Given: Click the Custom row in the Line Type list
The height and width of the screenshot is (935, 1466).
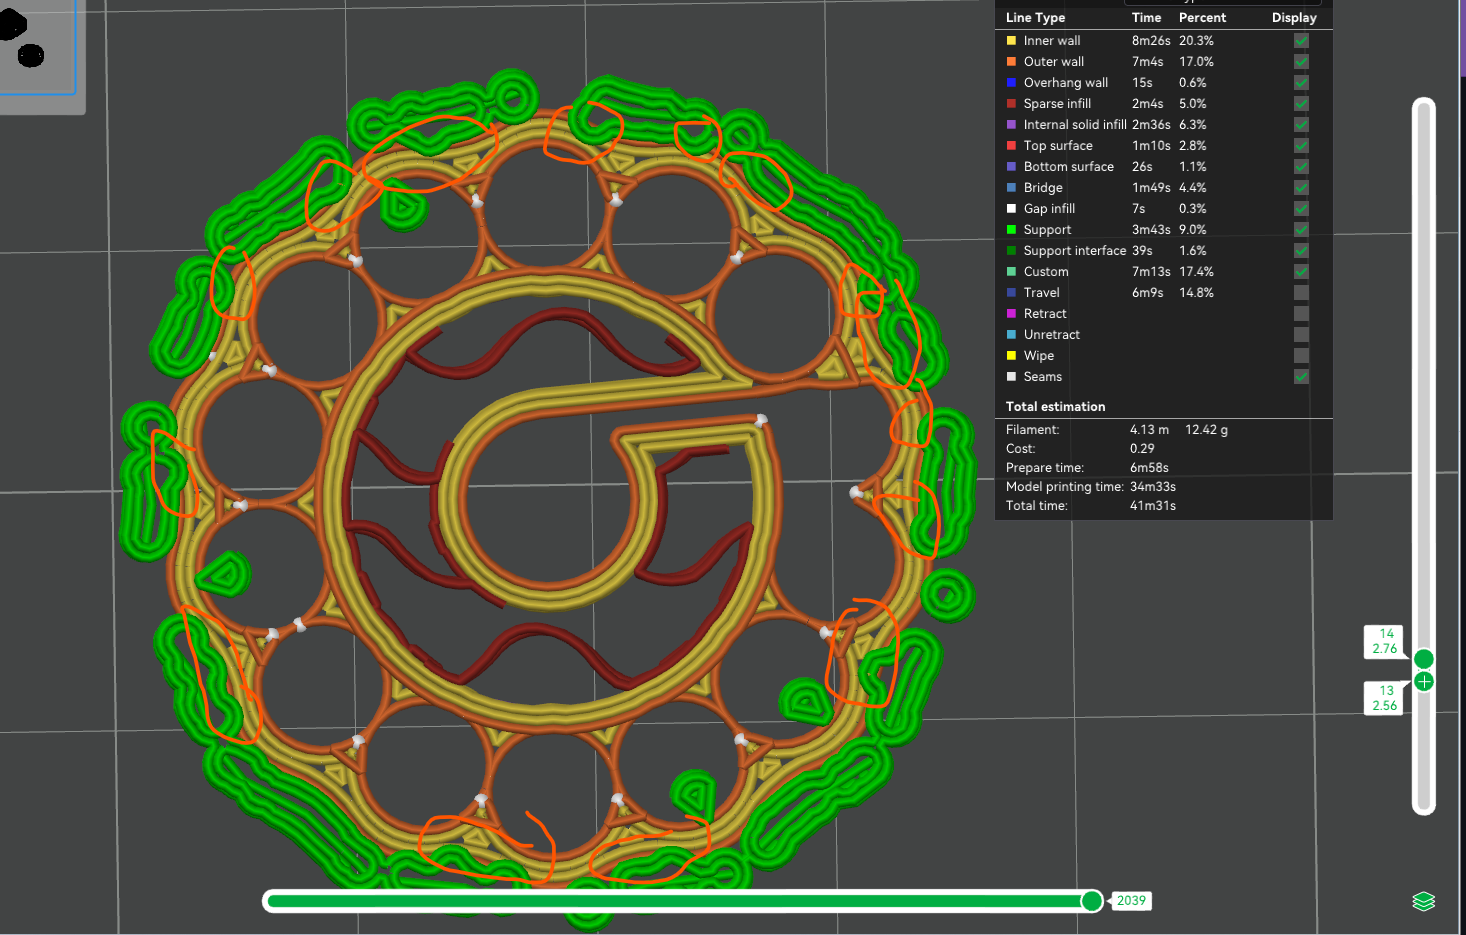Looking at the screenshot, I should point(1047,271).
